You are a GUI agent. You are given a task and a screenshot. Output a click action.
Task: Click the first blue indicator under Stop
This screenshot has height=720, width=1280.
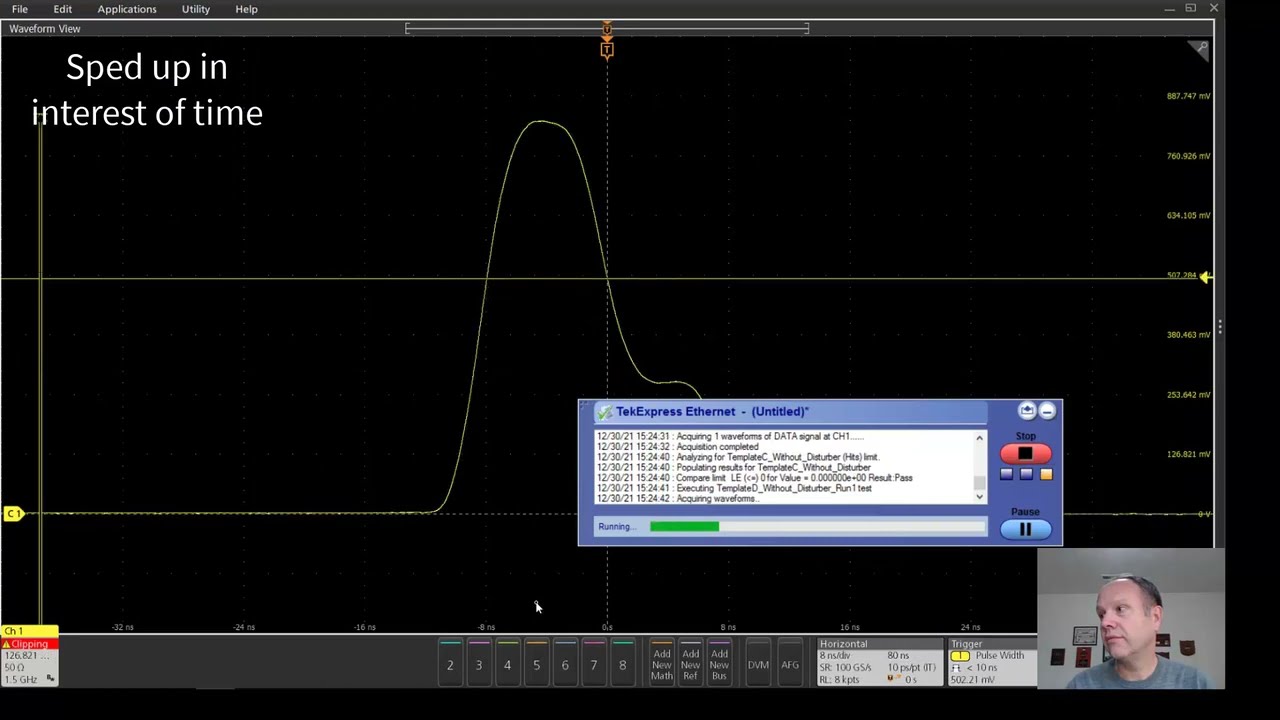pyautogui.click(x=1006, y=474)
